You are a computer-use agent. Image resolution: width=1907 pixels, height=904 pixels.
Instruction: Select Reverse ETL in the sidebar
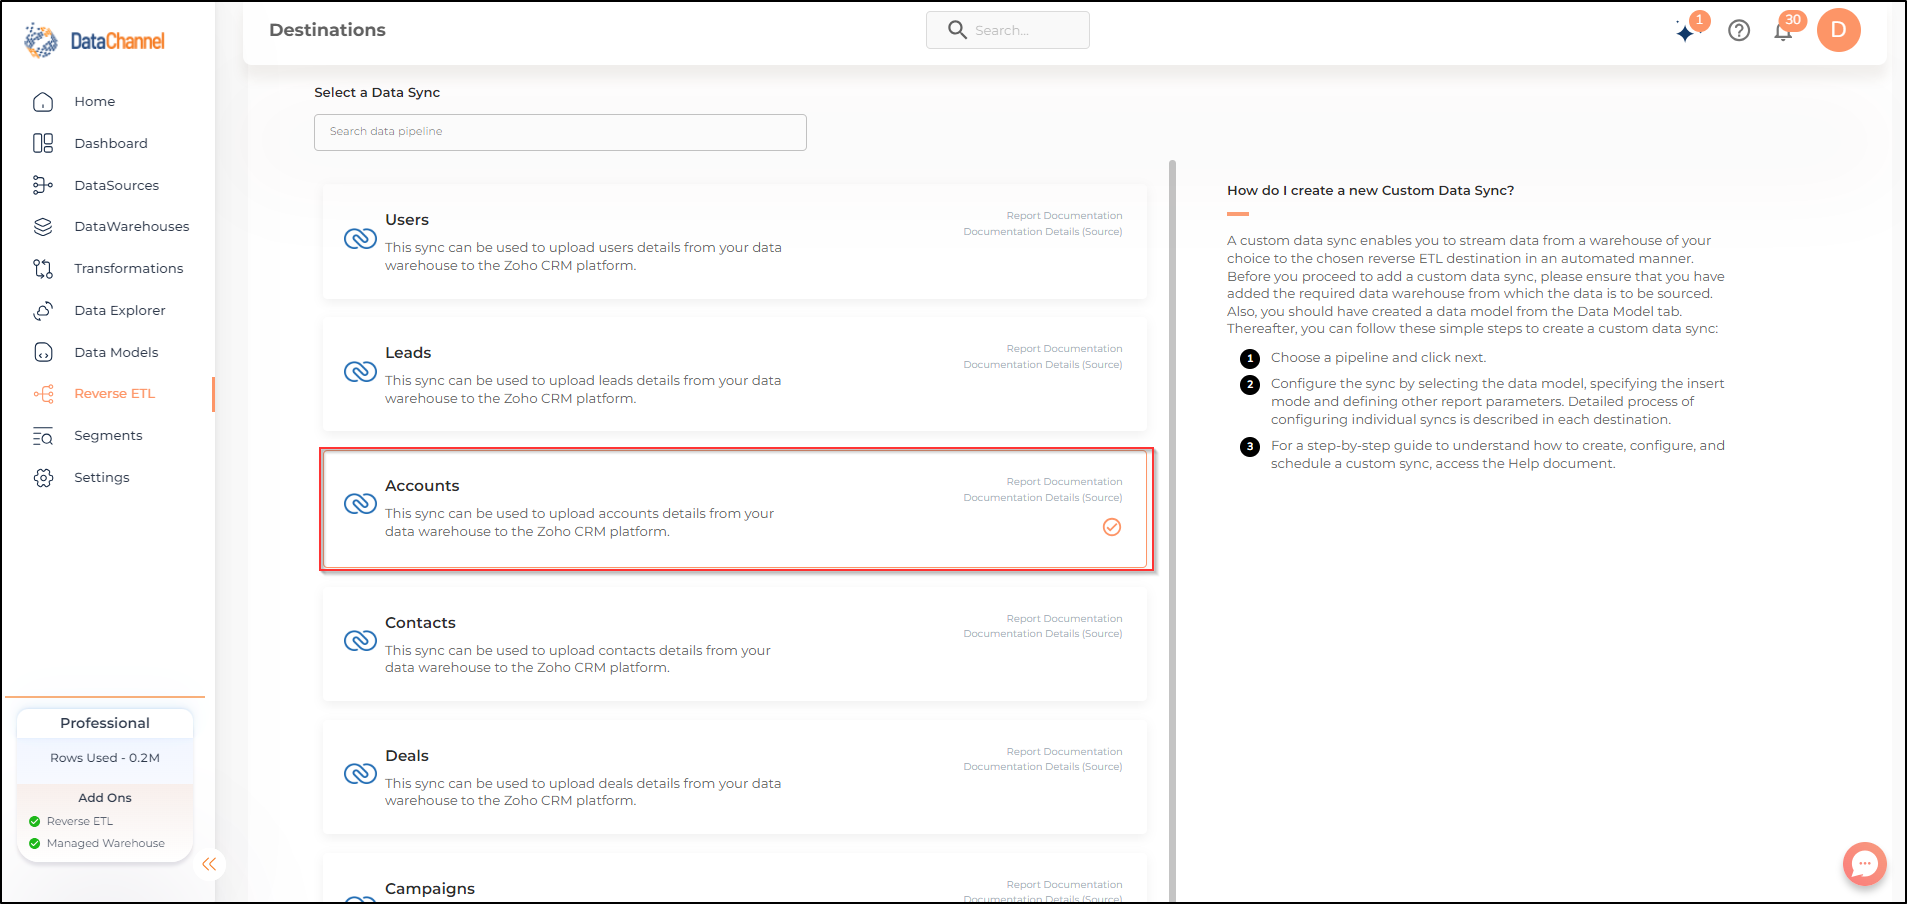[115, 394]
